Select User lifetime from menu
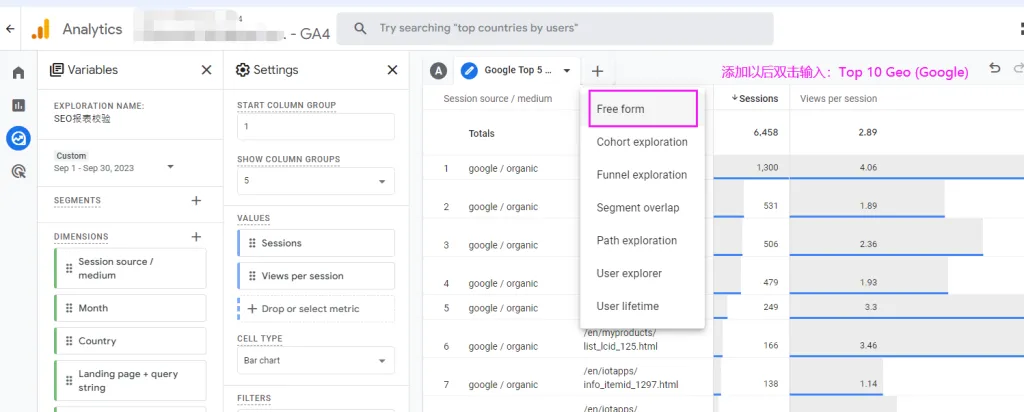 coord(642,306)
